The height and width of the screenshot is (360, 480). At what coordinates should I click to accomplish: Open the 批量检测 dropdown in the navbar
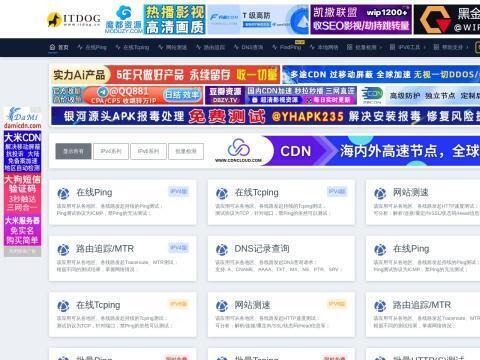tap(364, 47)
